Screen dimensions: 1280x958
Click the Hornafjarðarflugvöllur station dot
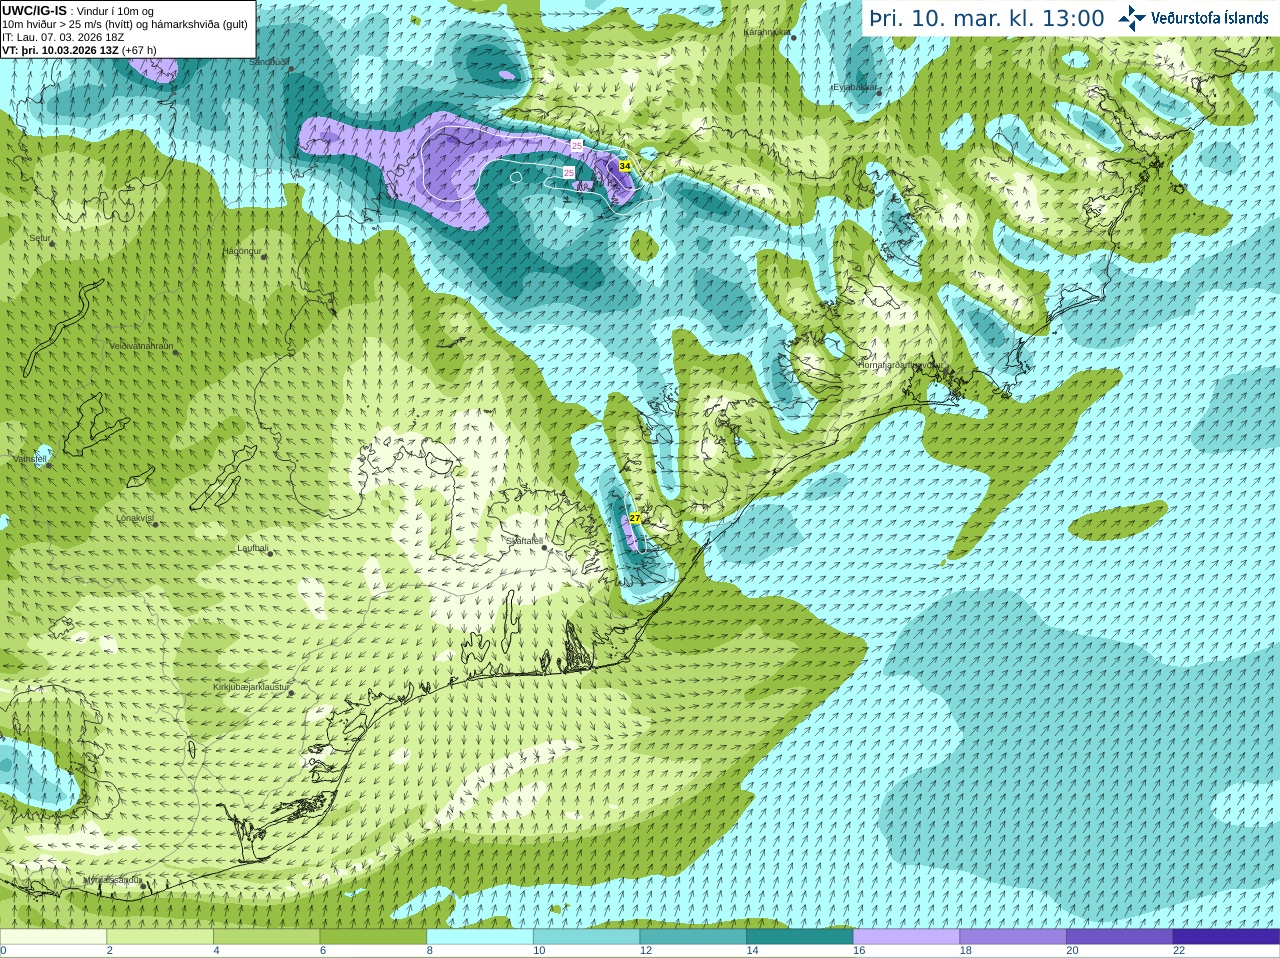point(944,371)
